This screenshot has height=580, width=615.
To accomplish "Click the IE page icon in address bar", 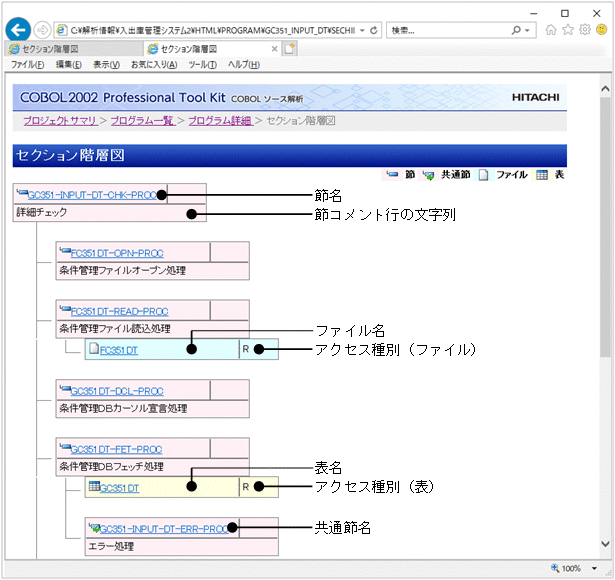I will [x=61, y=30].
